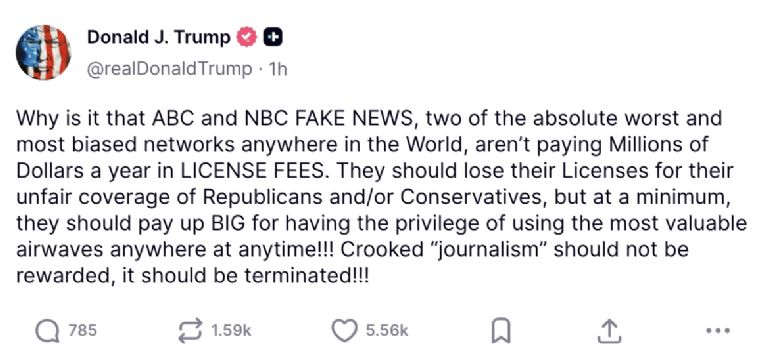Viewport: 768px width, 362px height.
Task: Open the Donald J. Trump display name
Action: pos(159,37)
